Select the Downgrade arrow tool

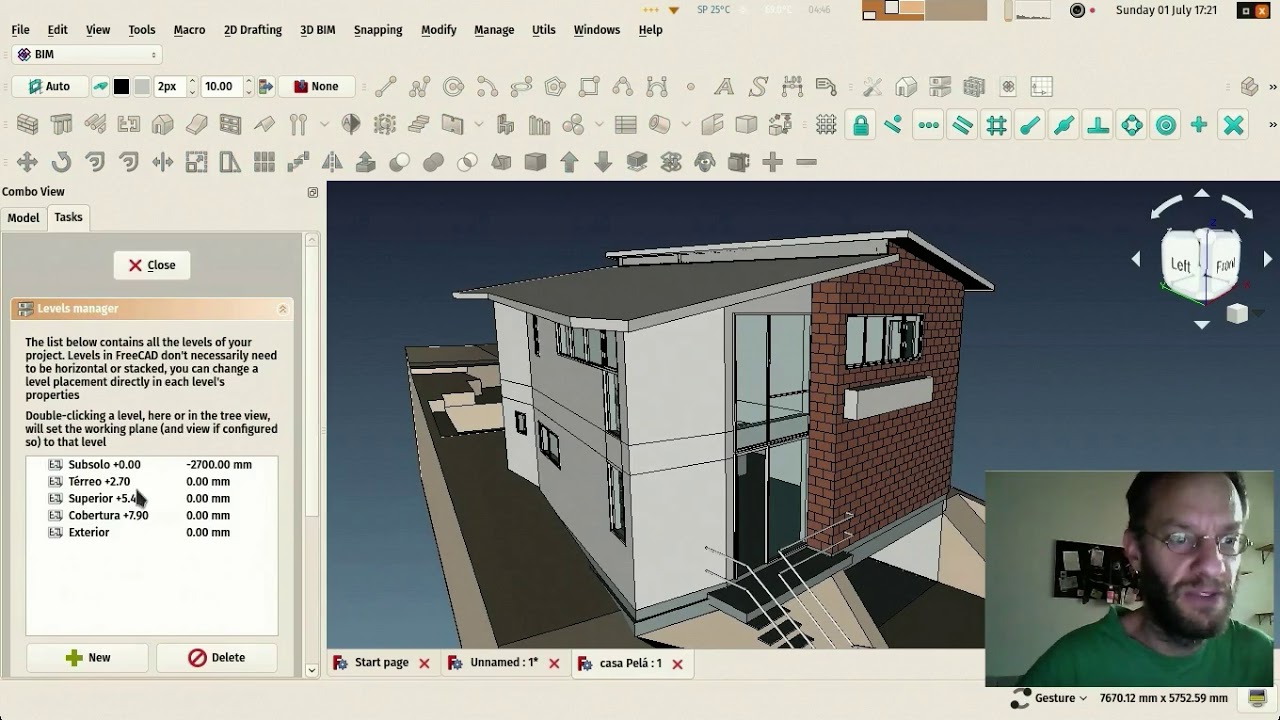pyautogui.click(x=603, y=162)
